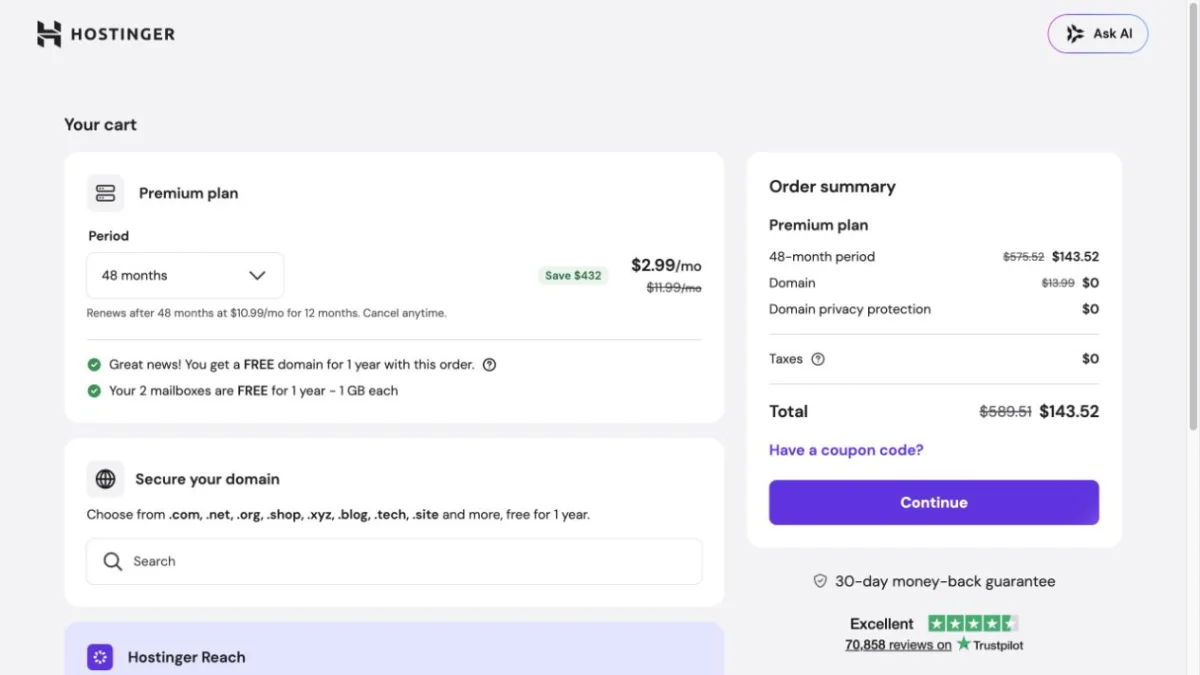
Task: Click the $2.99/mo price text
Action: pyautogui.click(x=666, y=265)
